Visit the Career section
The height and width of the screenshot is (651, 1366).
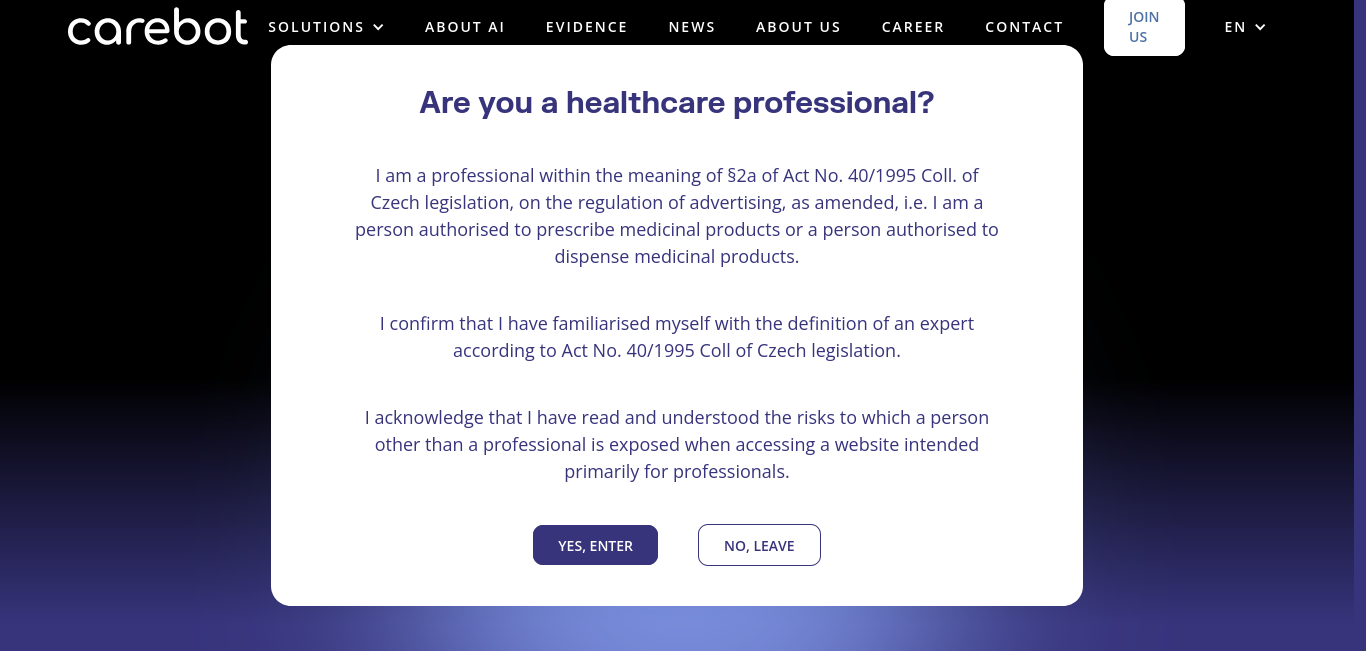pyautogui.click(x=913, y=27)
